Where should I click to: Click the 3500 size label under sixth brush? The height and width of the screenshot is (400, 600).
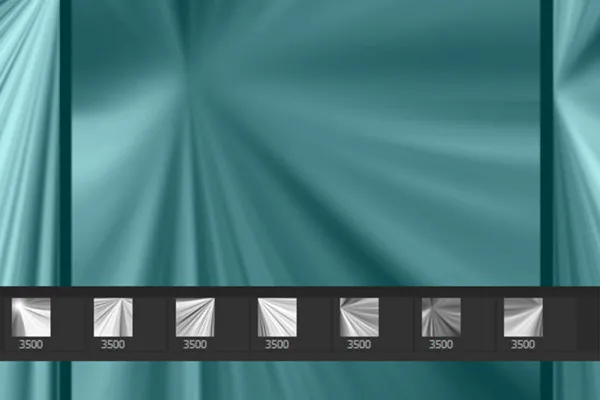coord(441,344)
